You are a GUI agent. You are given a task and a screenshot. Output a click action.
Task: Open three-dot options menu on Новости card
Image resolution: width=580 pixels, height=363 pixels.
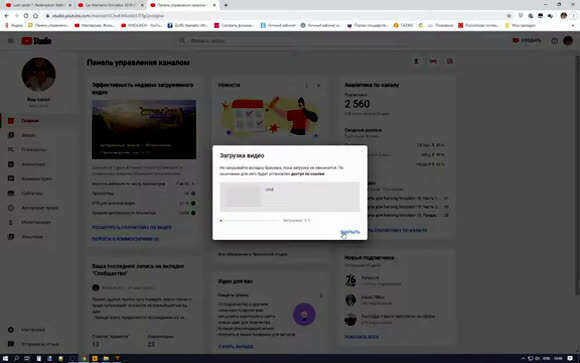[x=306, y=85]
